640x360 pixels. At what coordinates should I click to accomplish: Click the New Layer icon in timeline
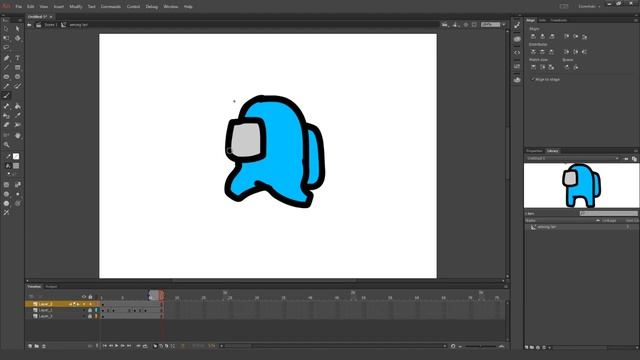click(30, 346)
